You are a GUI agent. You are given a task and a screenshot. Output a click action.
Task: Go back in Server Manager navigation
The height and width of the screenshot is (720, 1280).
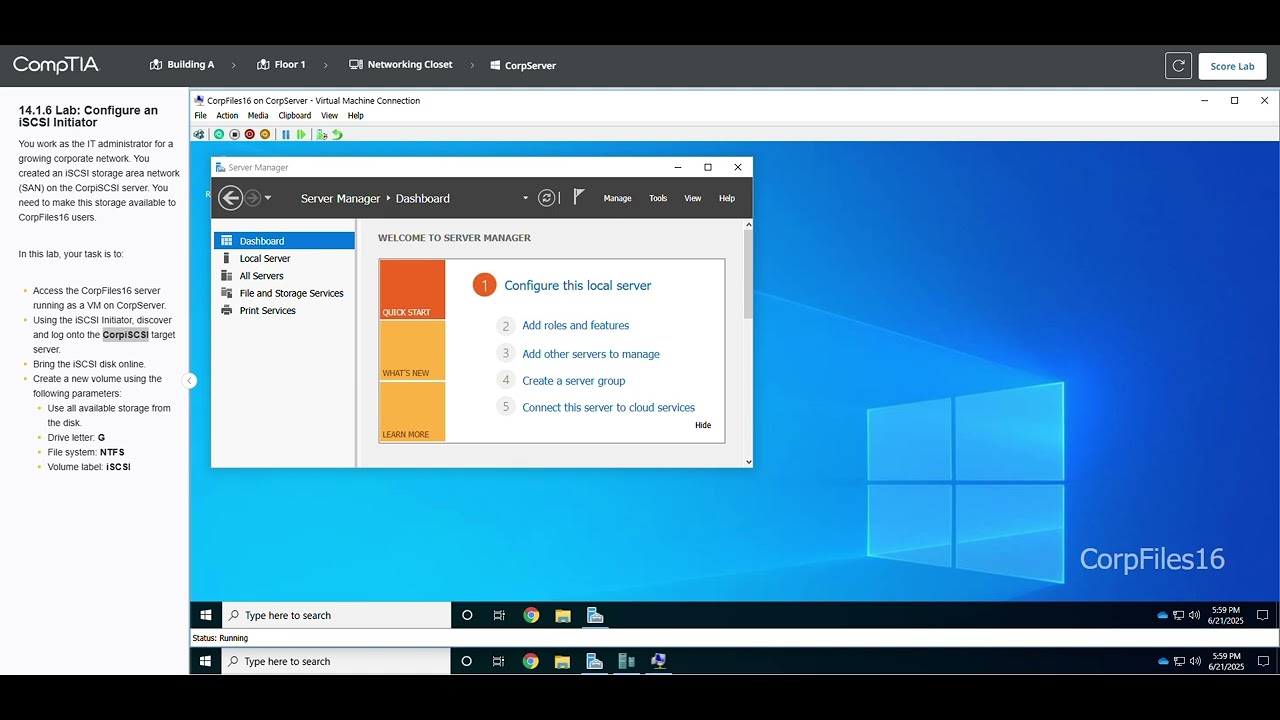pyautogui.click(x=230, y=198)
